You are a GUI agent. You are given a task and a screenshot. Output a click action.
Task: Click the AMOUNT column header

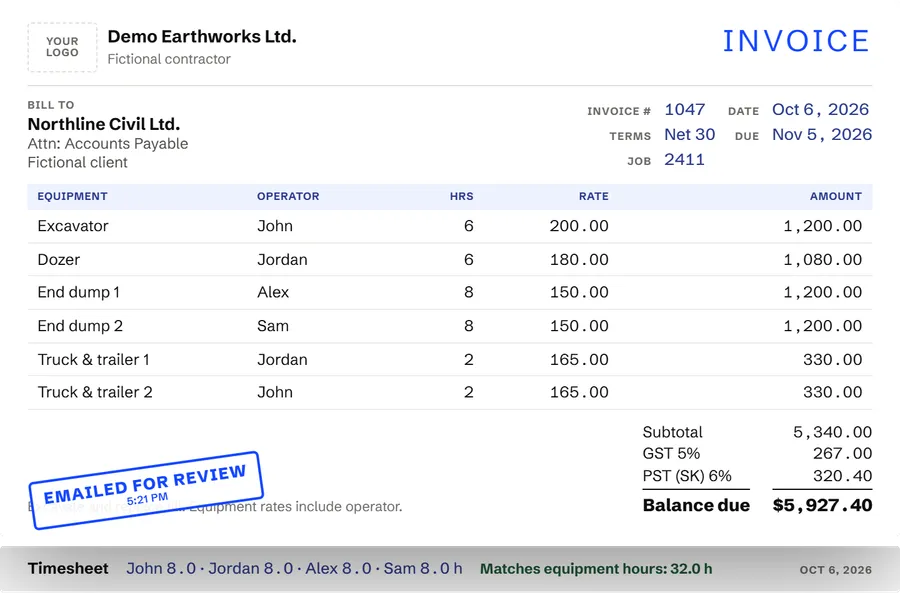click(836, 196)
